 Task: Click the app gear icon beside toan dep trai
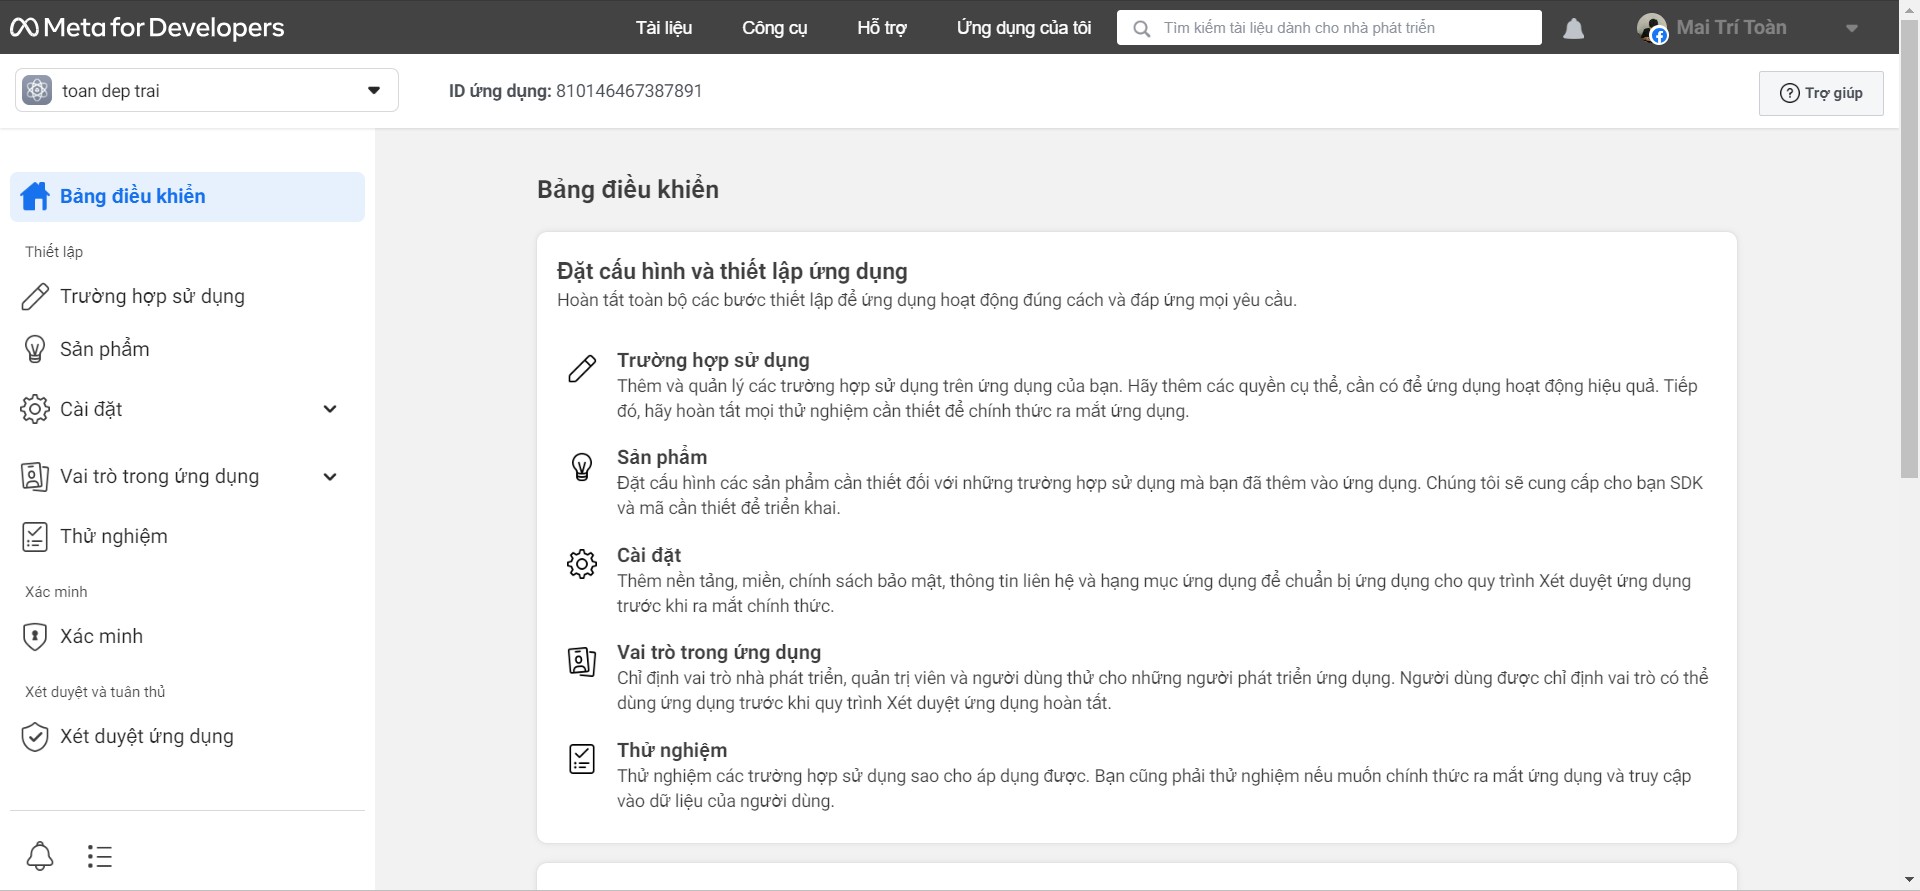37,90
